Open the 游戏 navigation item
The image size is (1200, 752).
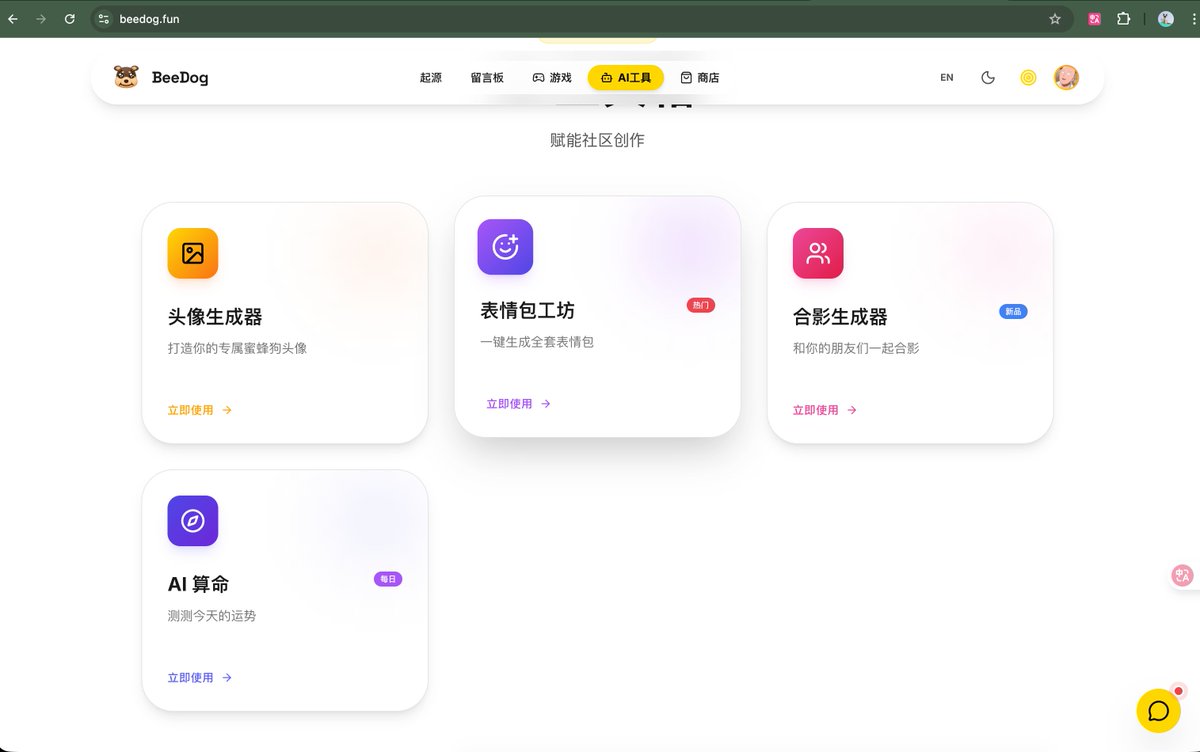[552, 78]
